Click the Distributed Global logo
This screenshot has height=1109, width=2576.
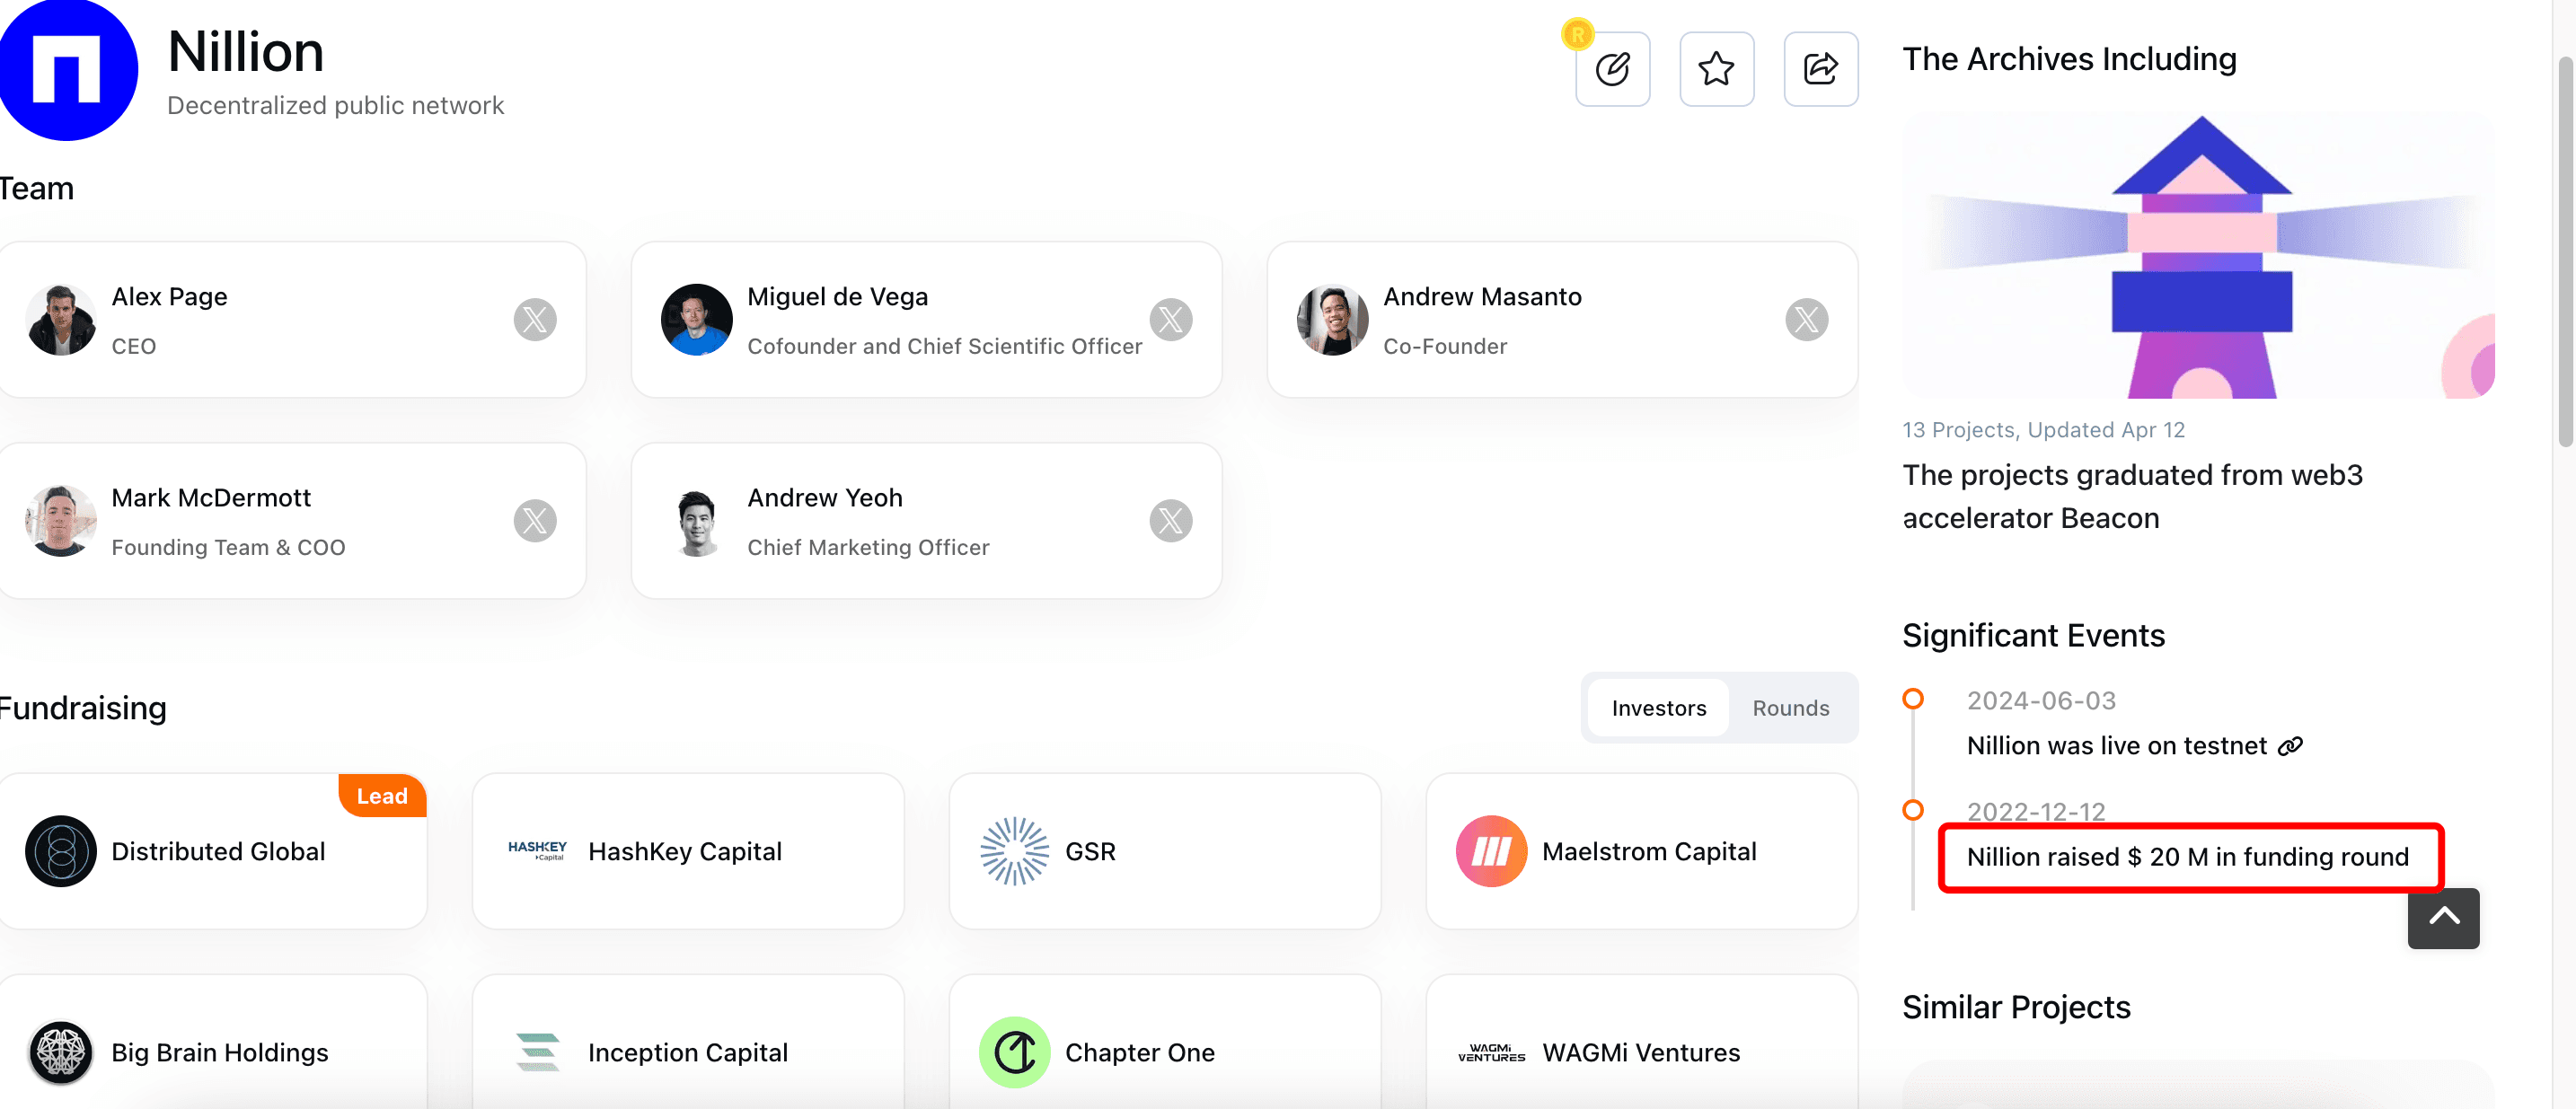[61, 851]
